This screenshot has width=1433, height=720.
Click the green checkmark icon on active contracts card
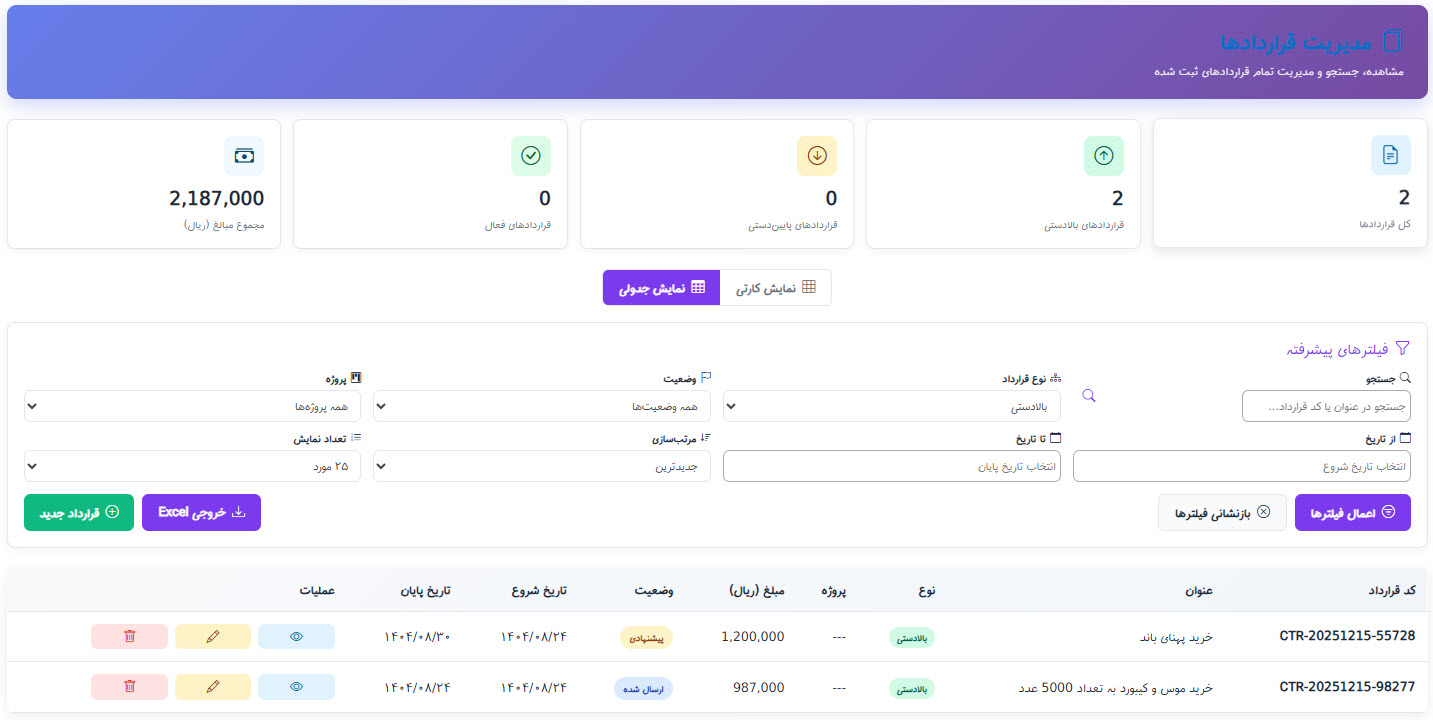point(531,156)
